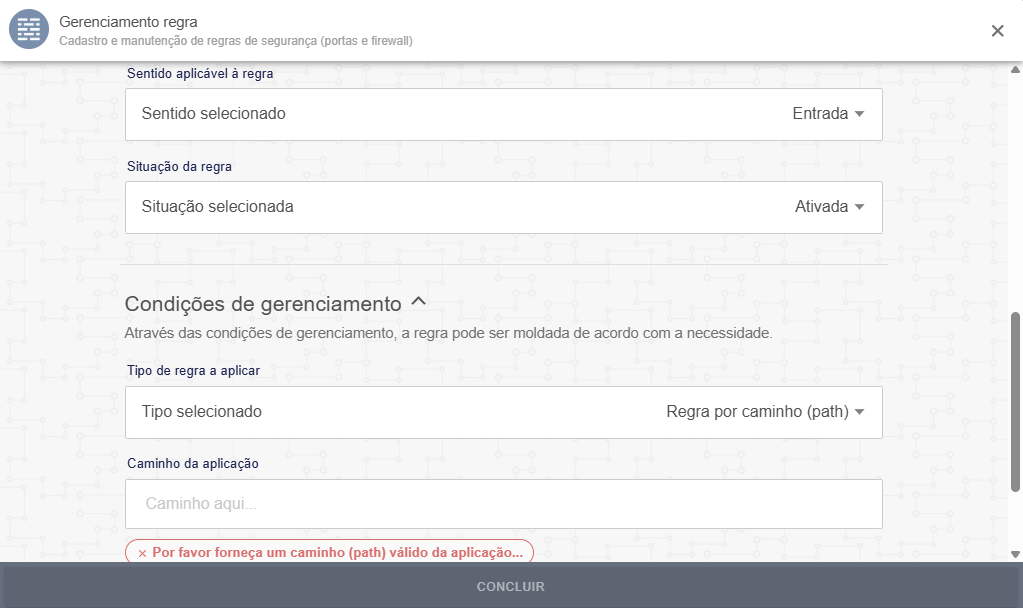Click the × icon in the error chip
The width and height of the screenshot is (1023, 608).
click(x=142, y=553)
